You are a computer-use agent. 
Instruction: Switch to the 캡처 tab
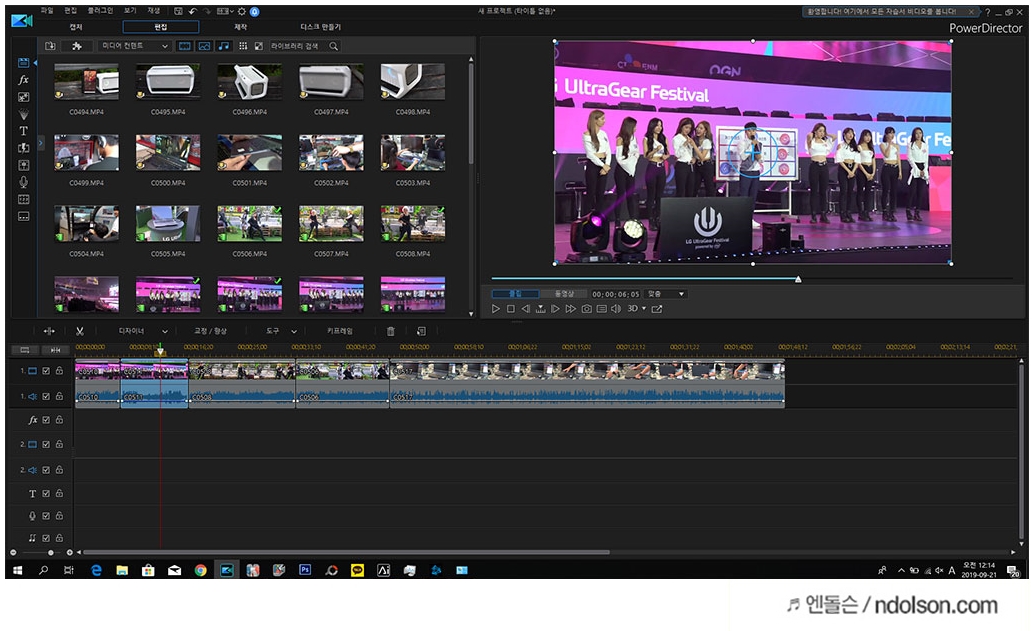[76, 27]
